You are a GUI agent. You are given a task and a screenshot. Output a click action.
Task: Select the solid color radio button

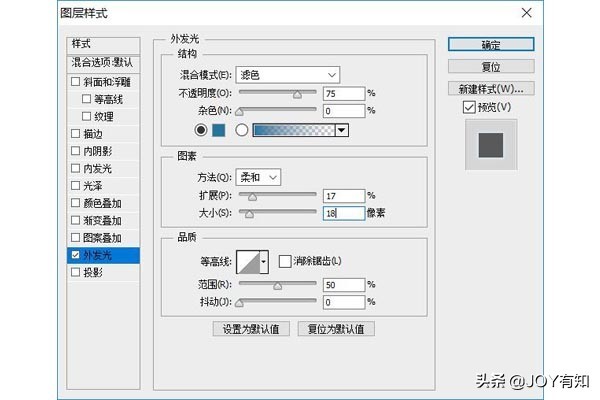click(201, 130)
